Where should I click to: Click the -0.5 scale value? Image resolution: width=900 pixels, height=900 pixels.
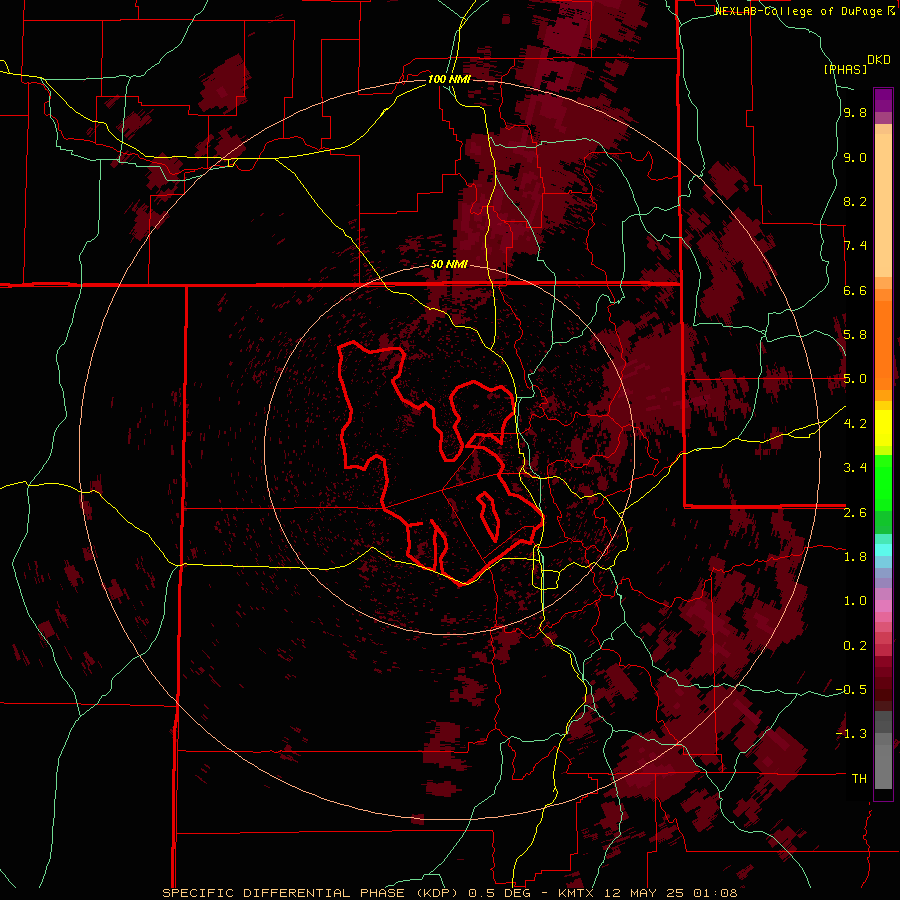pyautogui.click(x=851, y=690)
